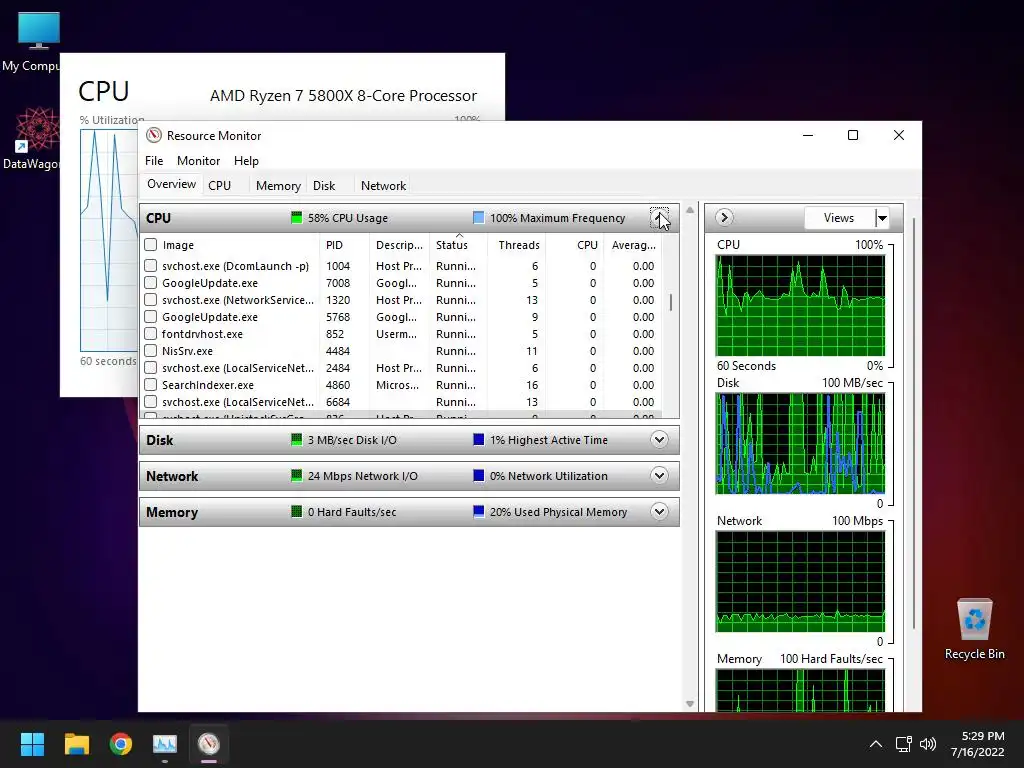Image resolution: width=1024 pixels, height=768 pixels.
Task: Show hidden system tray icons
Action: coord(876,744)
